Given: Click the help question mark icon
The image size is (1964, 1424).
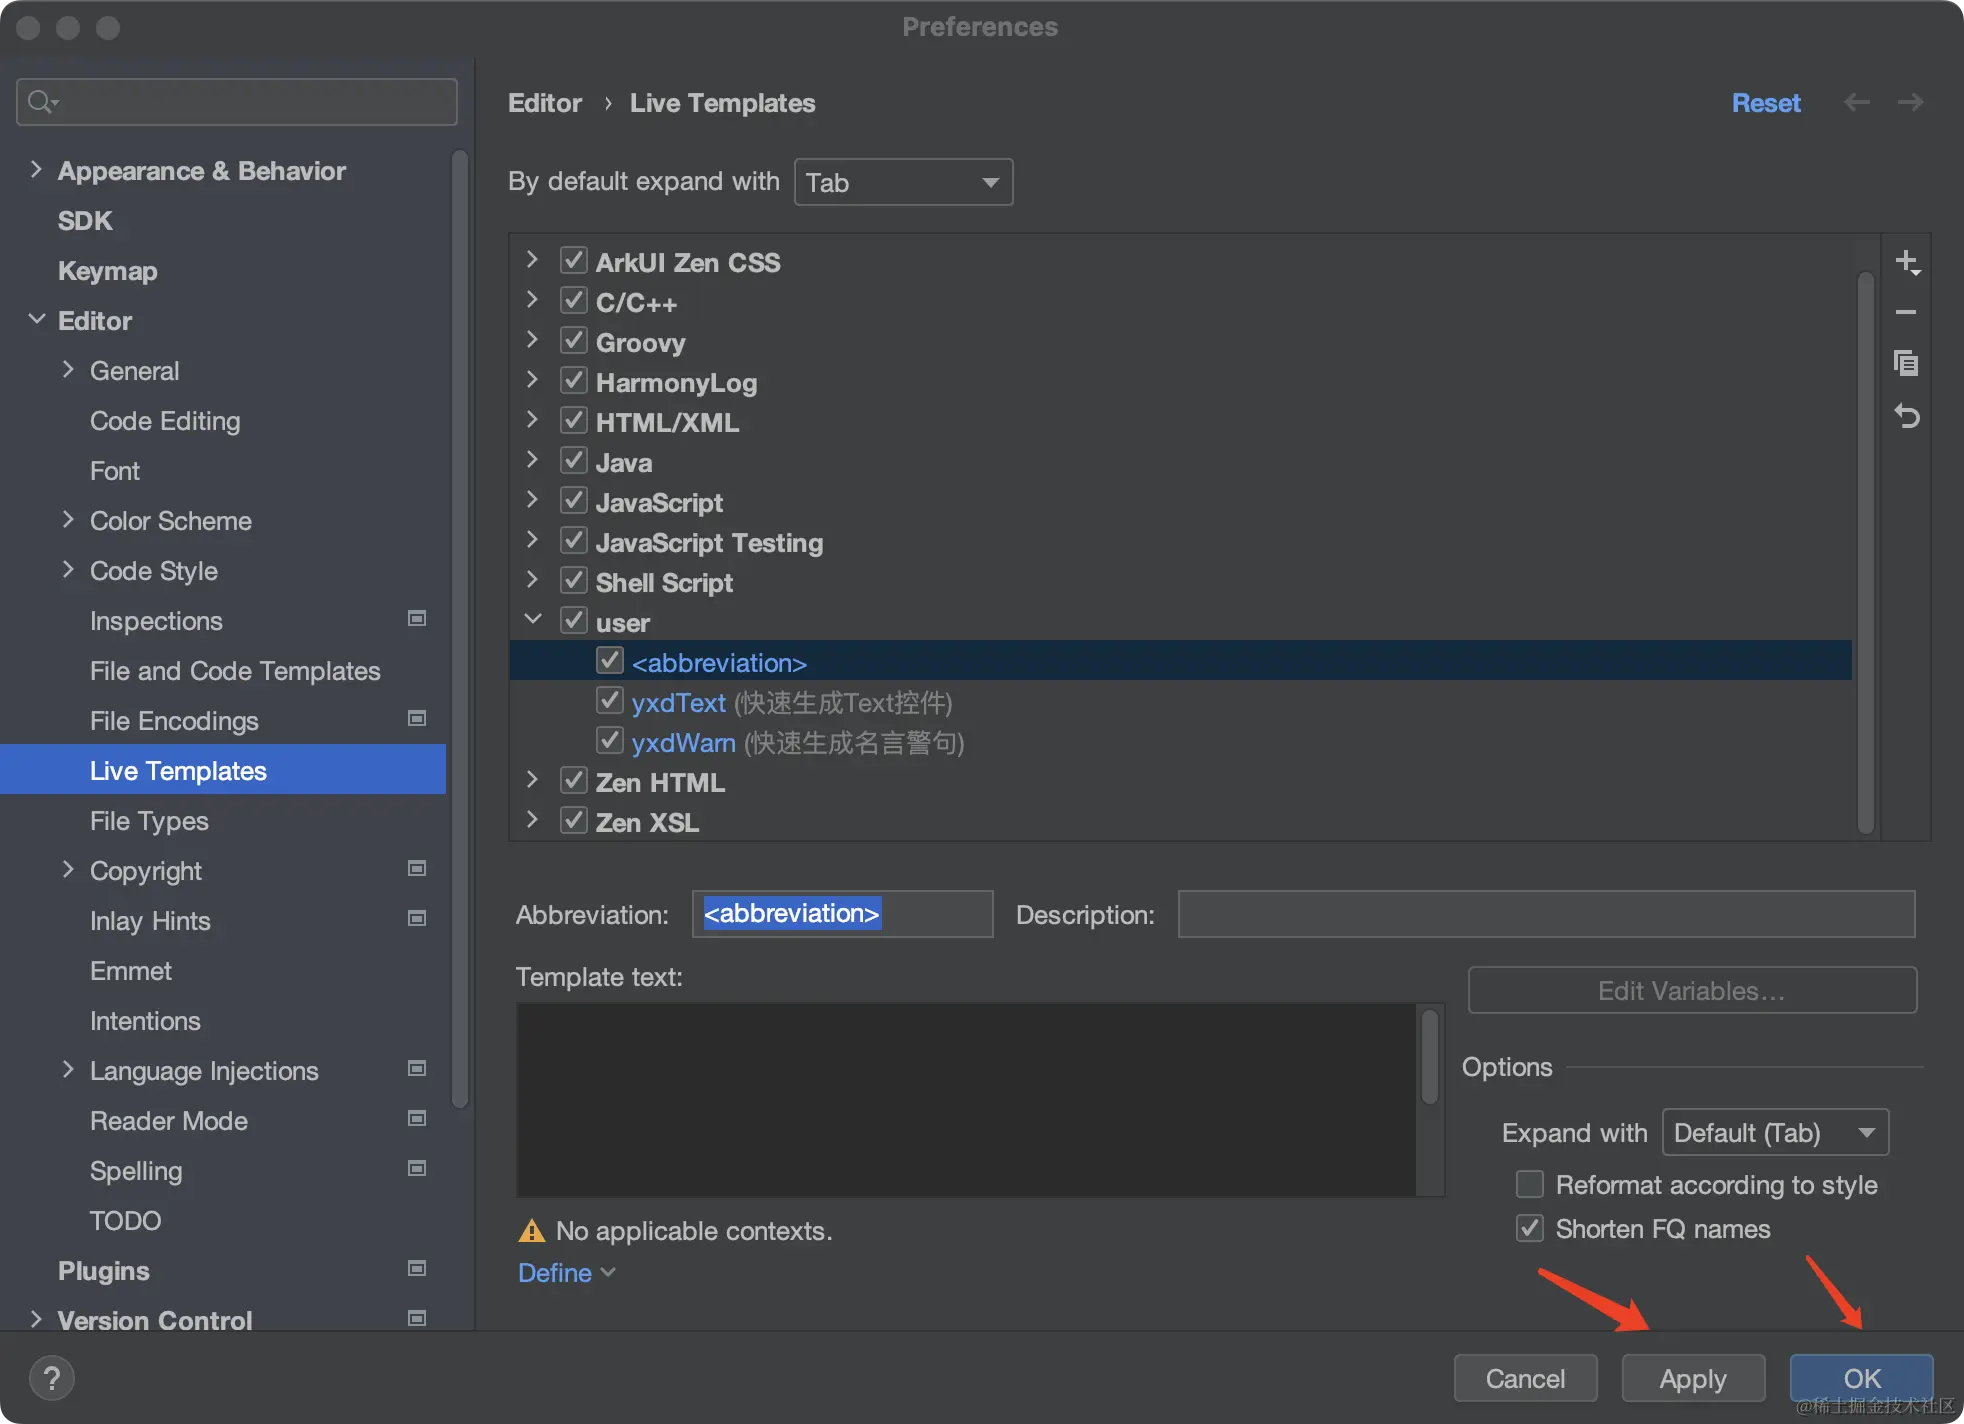Looking at the screenshot, I should point(52,1378).
